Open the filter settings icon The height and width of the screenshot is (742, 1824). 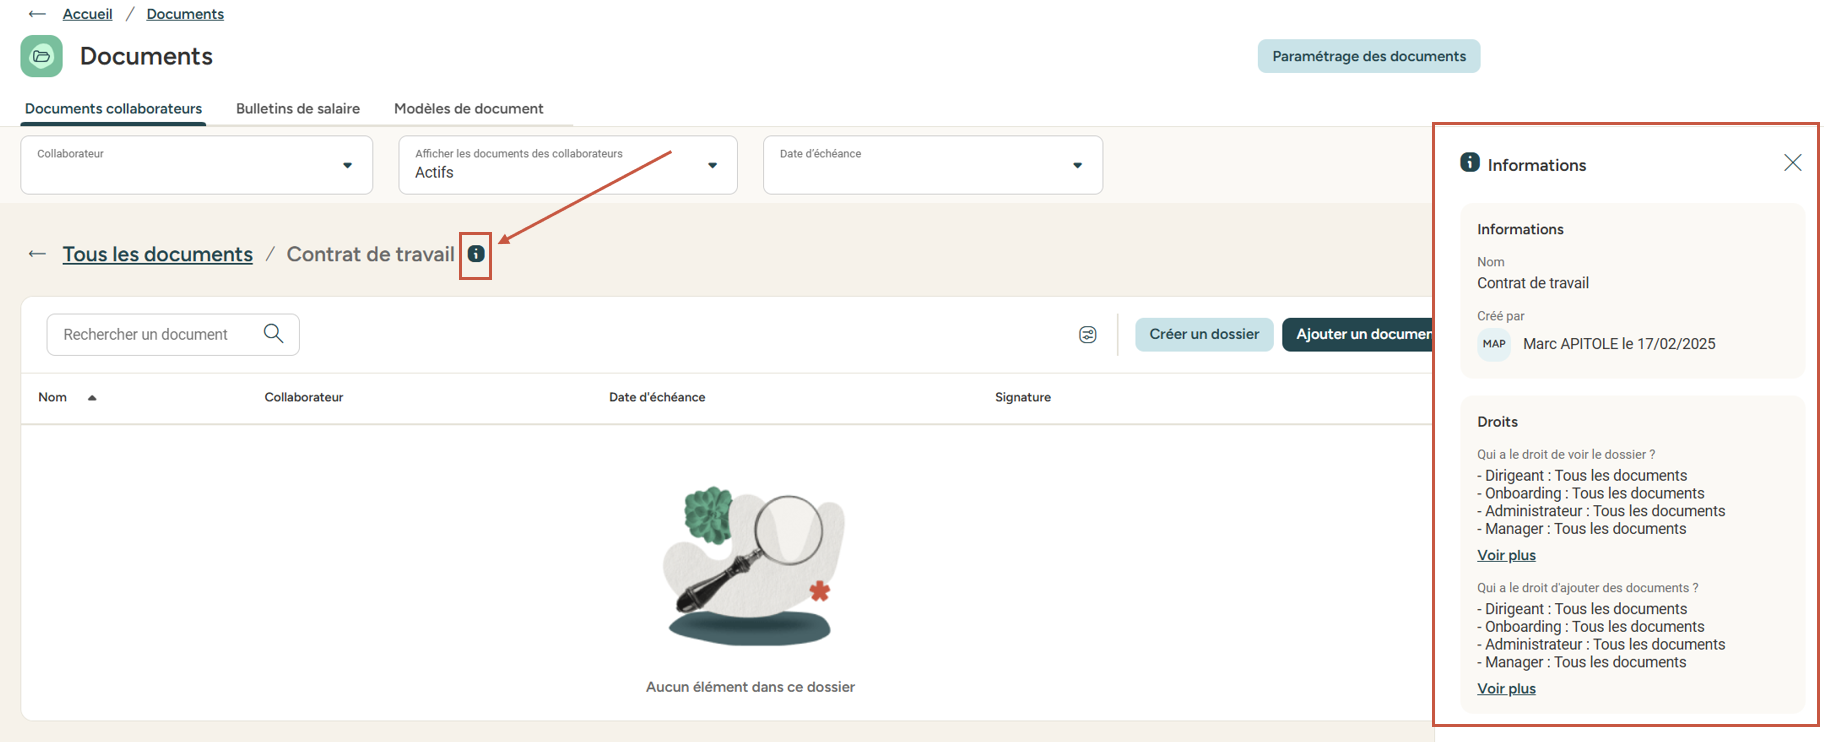point(1088,335)
